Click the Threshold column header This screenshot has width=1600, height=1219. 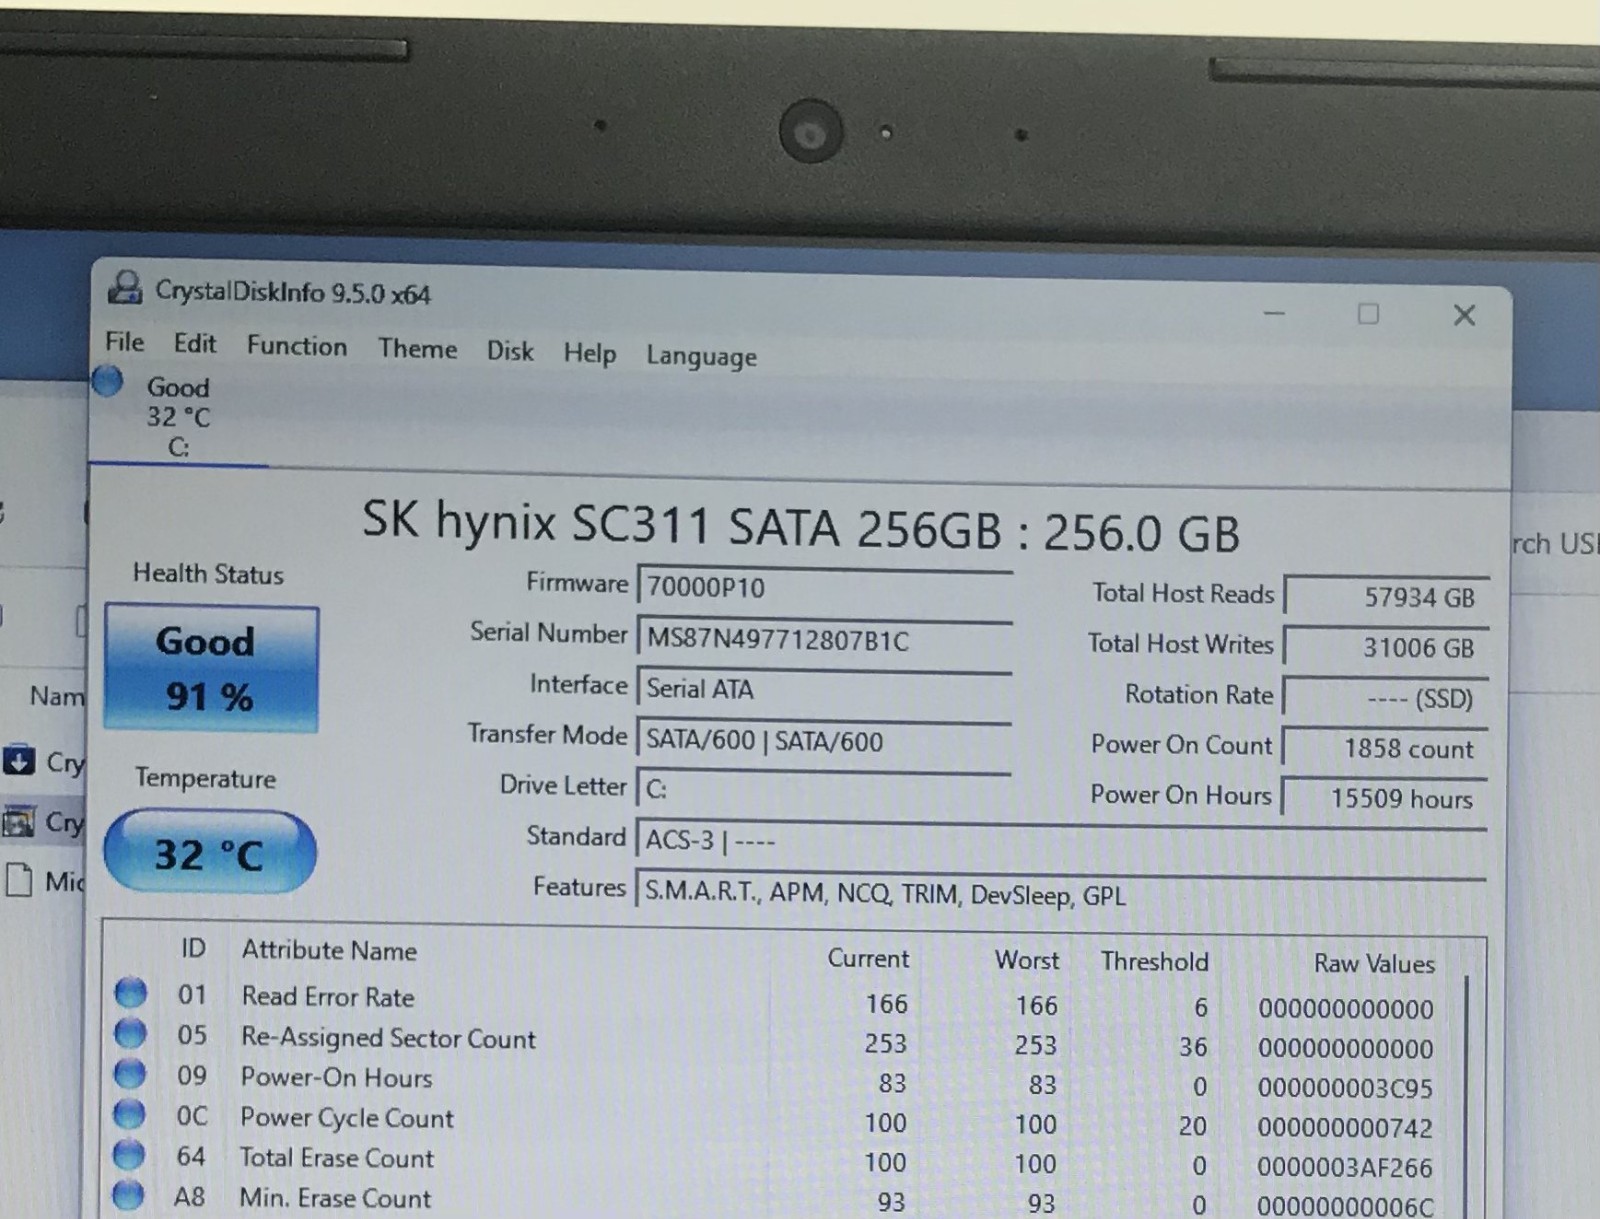click(1155, 961)
